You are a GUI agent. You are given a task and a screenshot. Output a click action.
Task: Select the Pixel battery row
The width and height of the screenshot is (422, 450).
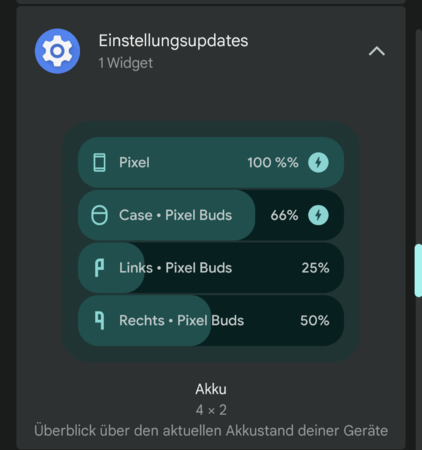pos(211,163)
